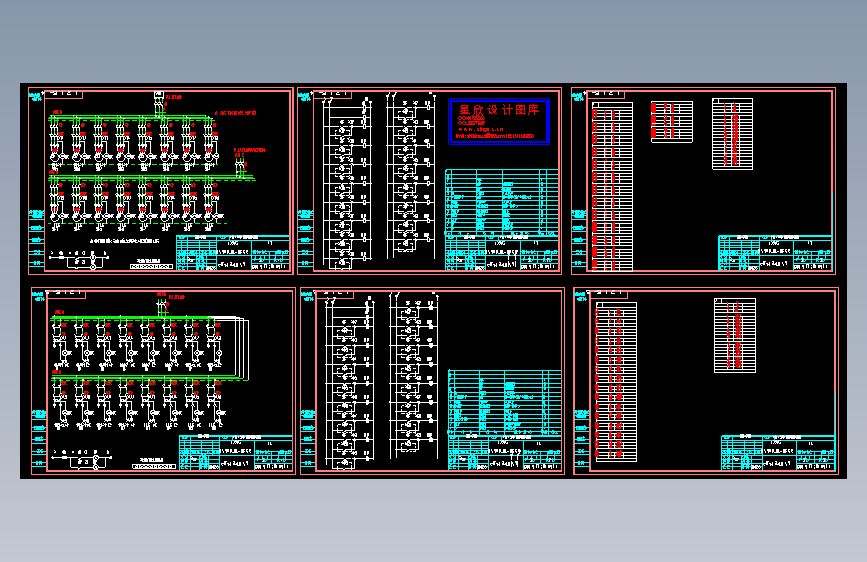Click the green busbar at the top of the top-left sheet
The image size is (867, 562).
pyautogui.click(x=132, y=118)
